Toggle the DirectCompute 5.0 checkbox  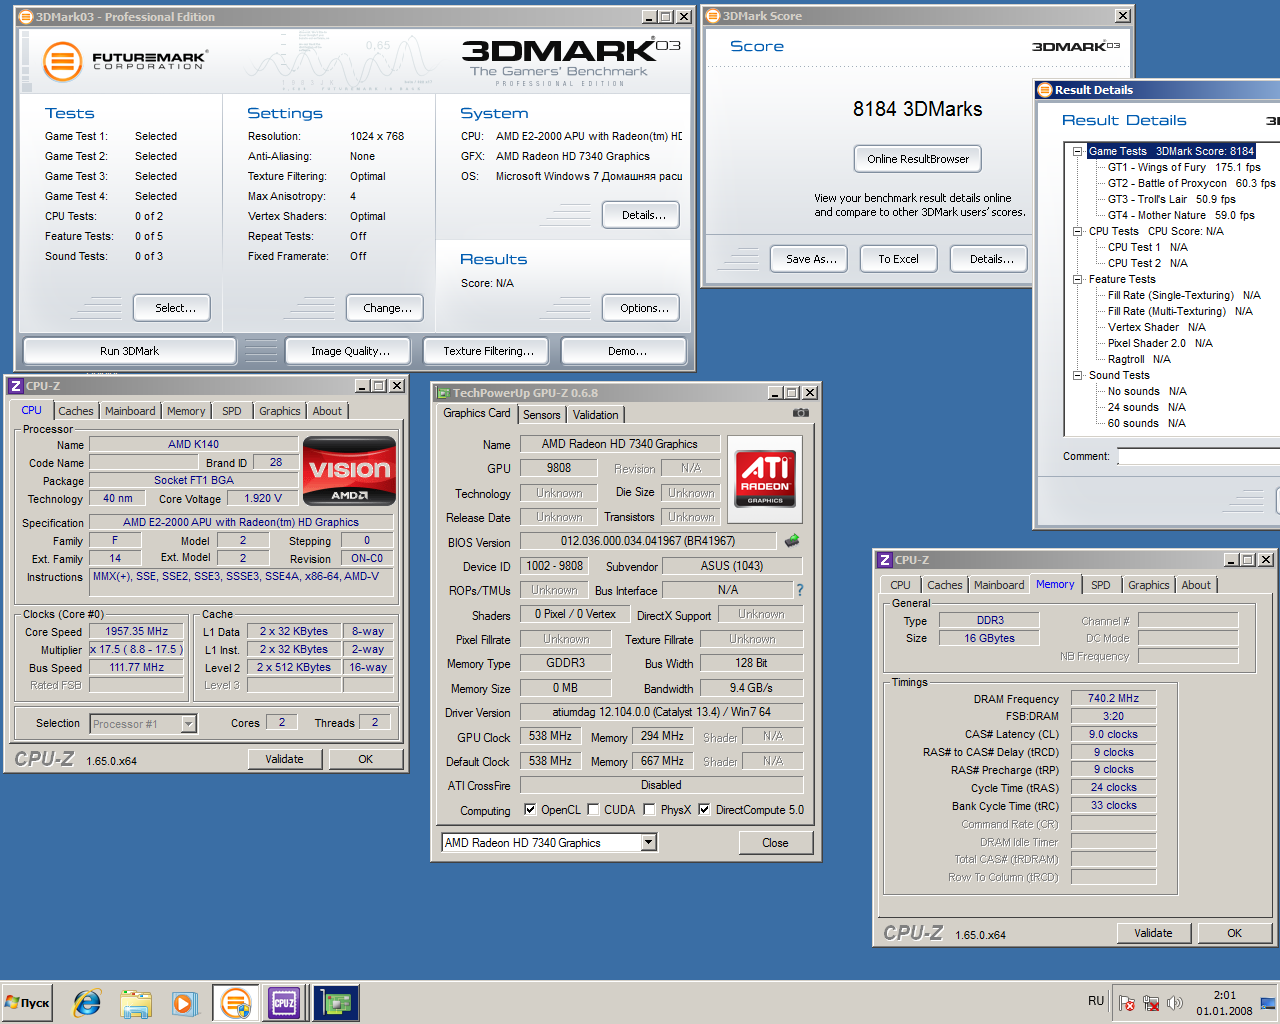coord(704,810)
